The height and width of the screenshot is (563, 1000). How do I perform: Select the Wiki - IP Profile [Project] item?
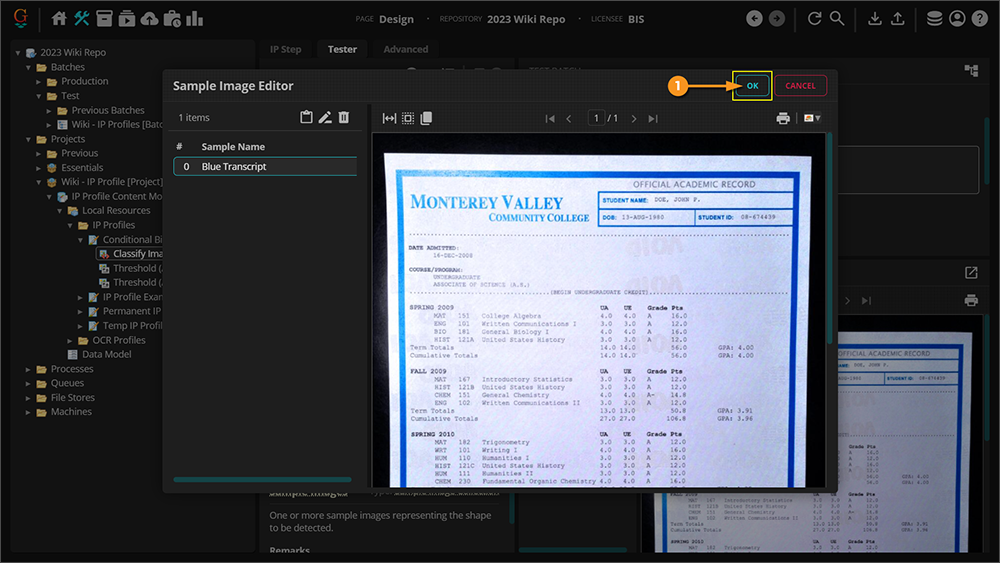tap(112, 182)
